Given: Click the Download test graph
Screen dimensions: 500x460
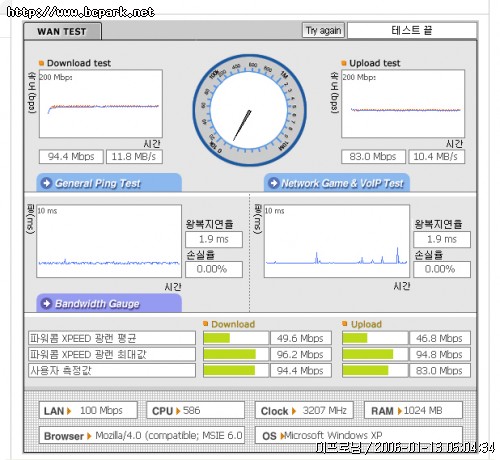Looking at the screenshot, I should pyautogui.click(x=101, y=104).
